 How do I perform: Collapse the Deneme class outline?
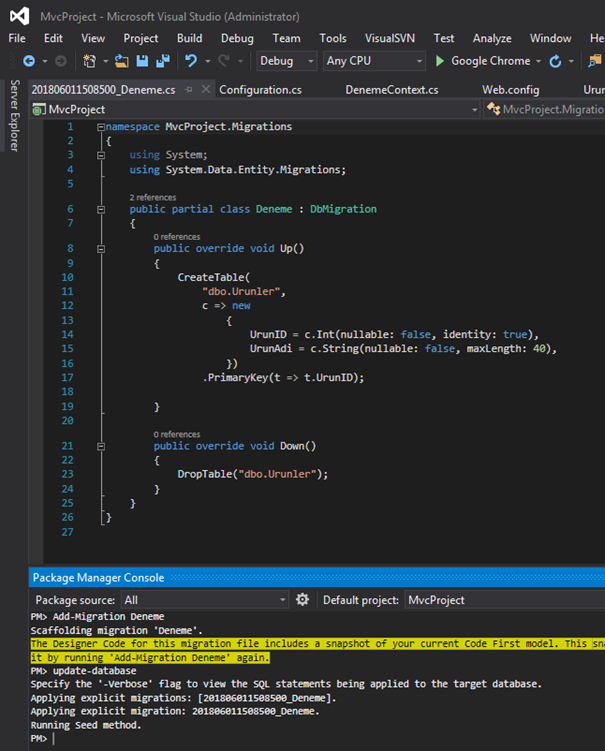click(x=101, y=209)
